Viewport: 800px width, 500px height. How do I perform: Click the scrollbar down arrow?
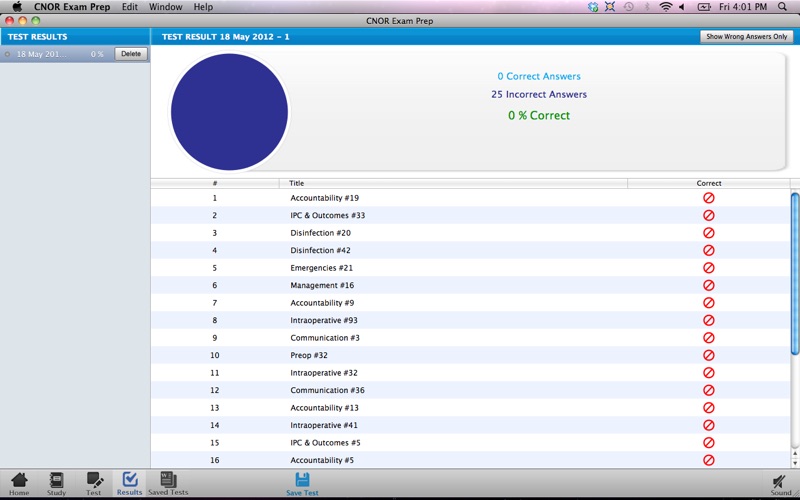795,463
